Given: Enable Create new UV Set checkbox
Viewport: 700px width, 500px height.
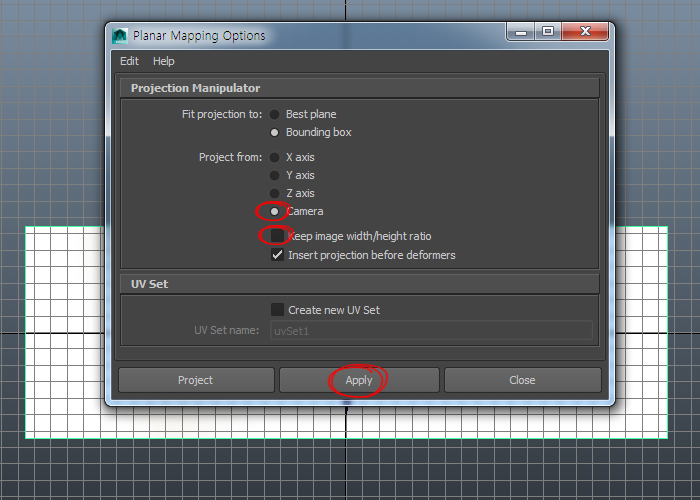Looking at the screenshot, I should pyautogui.click(x=277, y=309).
